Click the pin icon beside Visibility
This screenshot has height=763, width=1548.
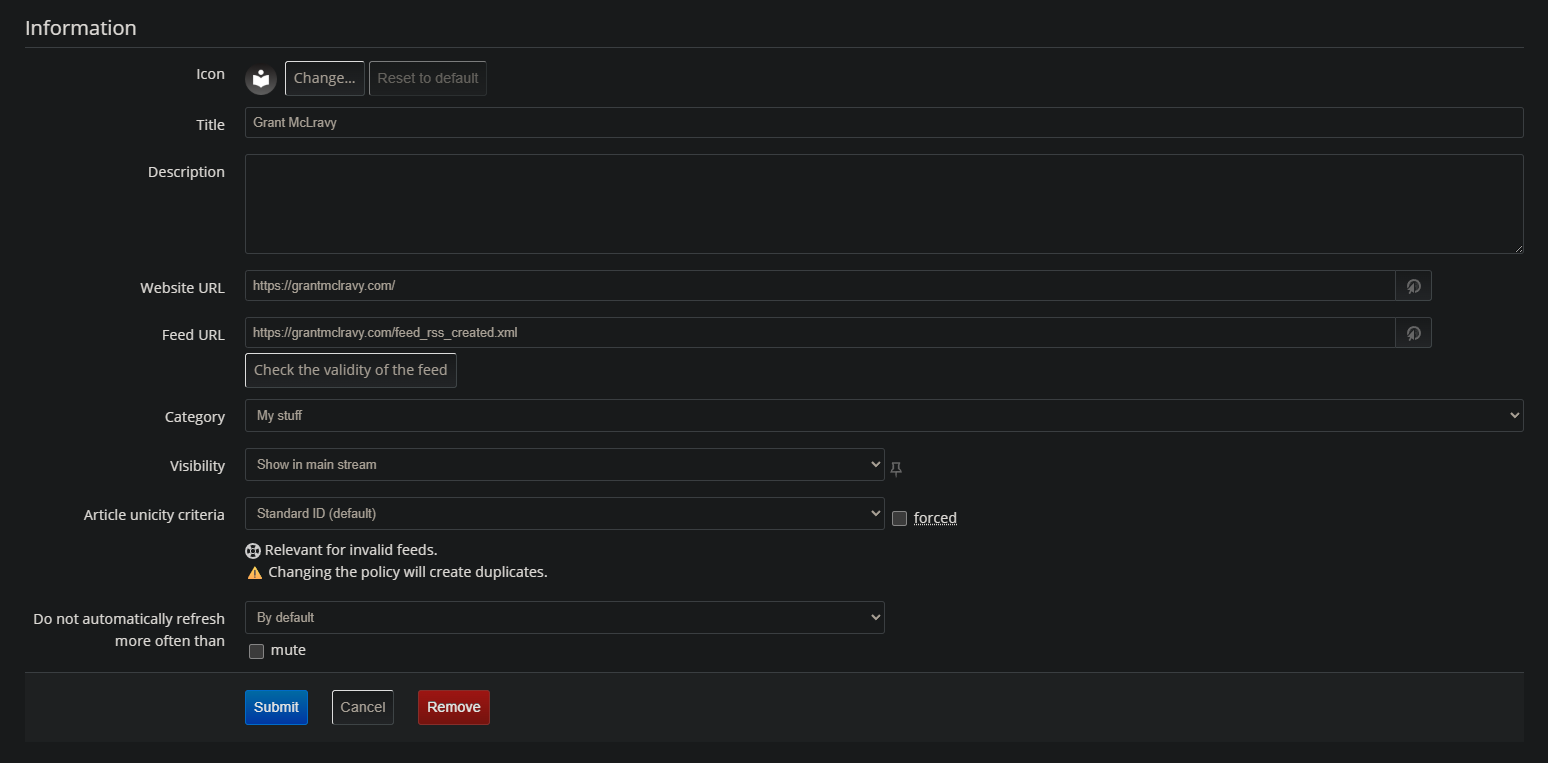pyautogui.click(x=896, y=468)
